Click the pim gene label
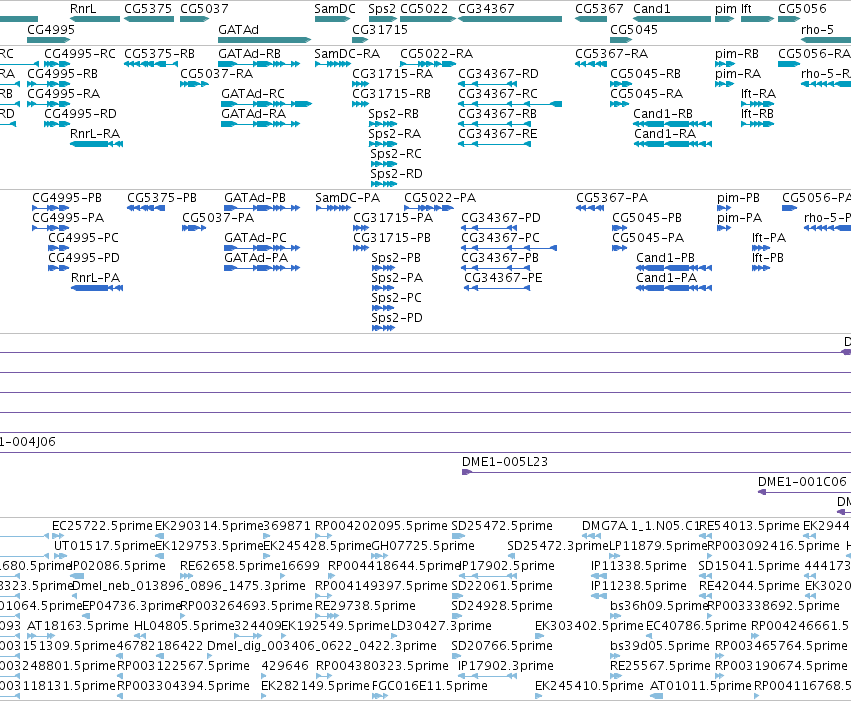Viewport: 851px width, 701px height. 726,9
